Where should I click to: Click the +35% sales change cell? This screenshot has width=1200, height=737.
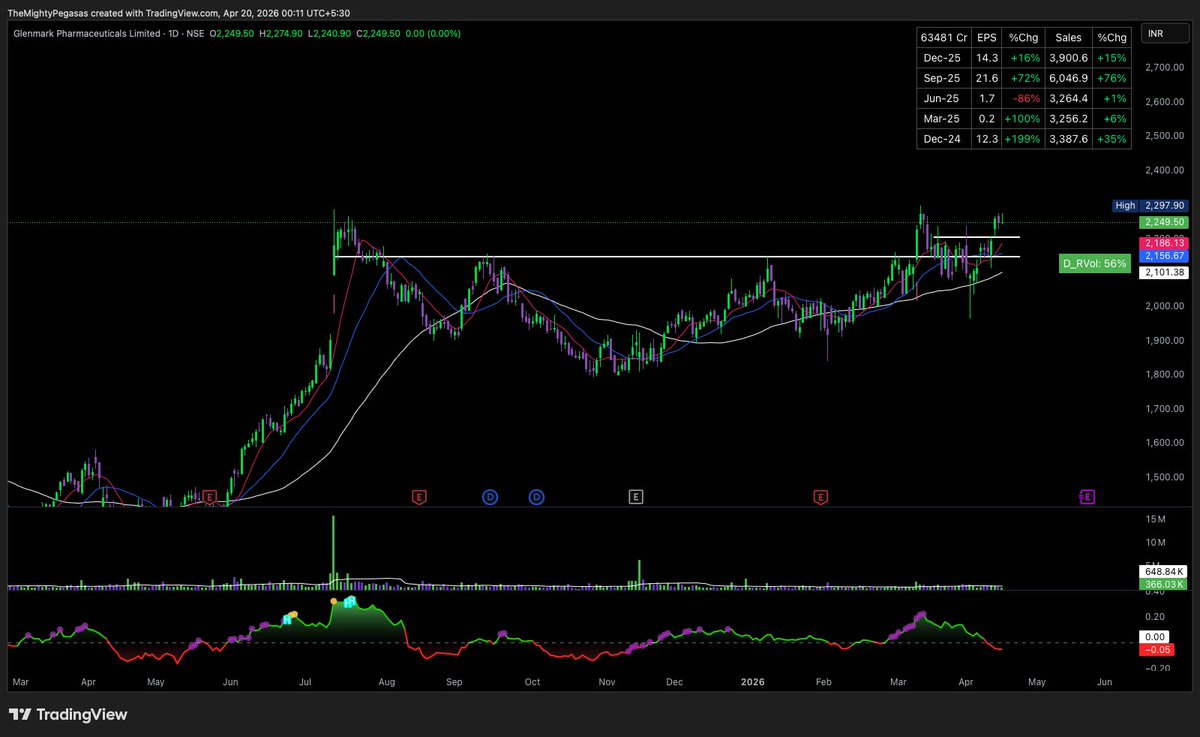(x=1112, y=139)
